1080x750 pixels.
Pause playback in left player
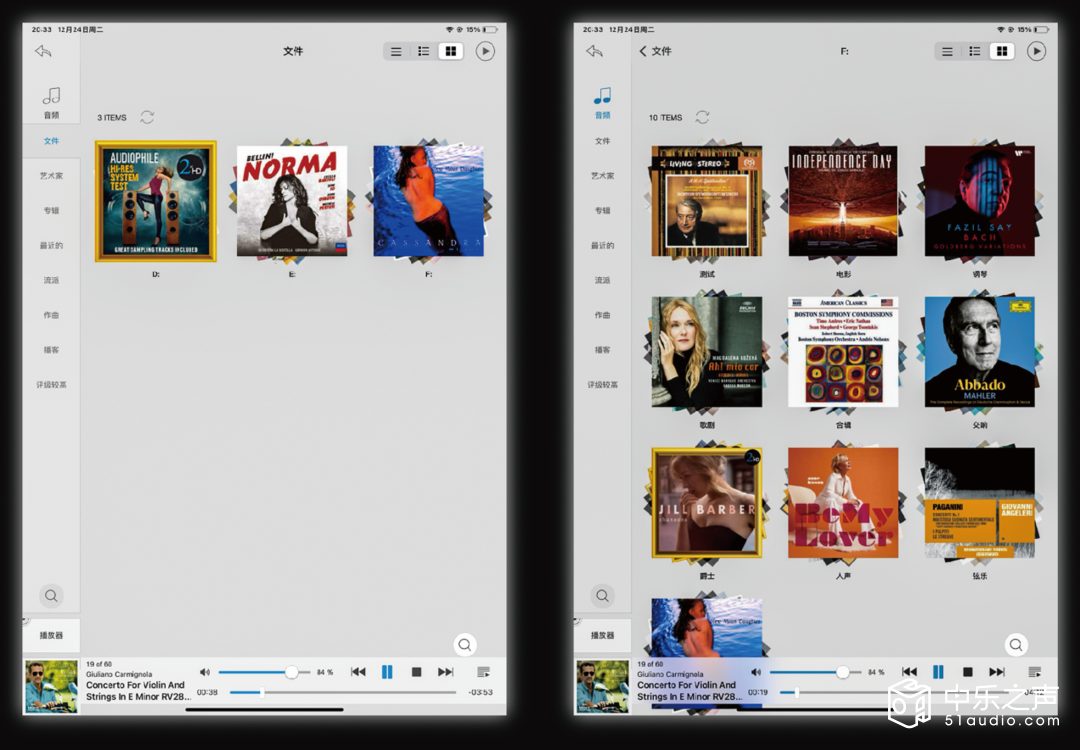(x=387, y=671)
